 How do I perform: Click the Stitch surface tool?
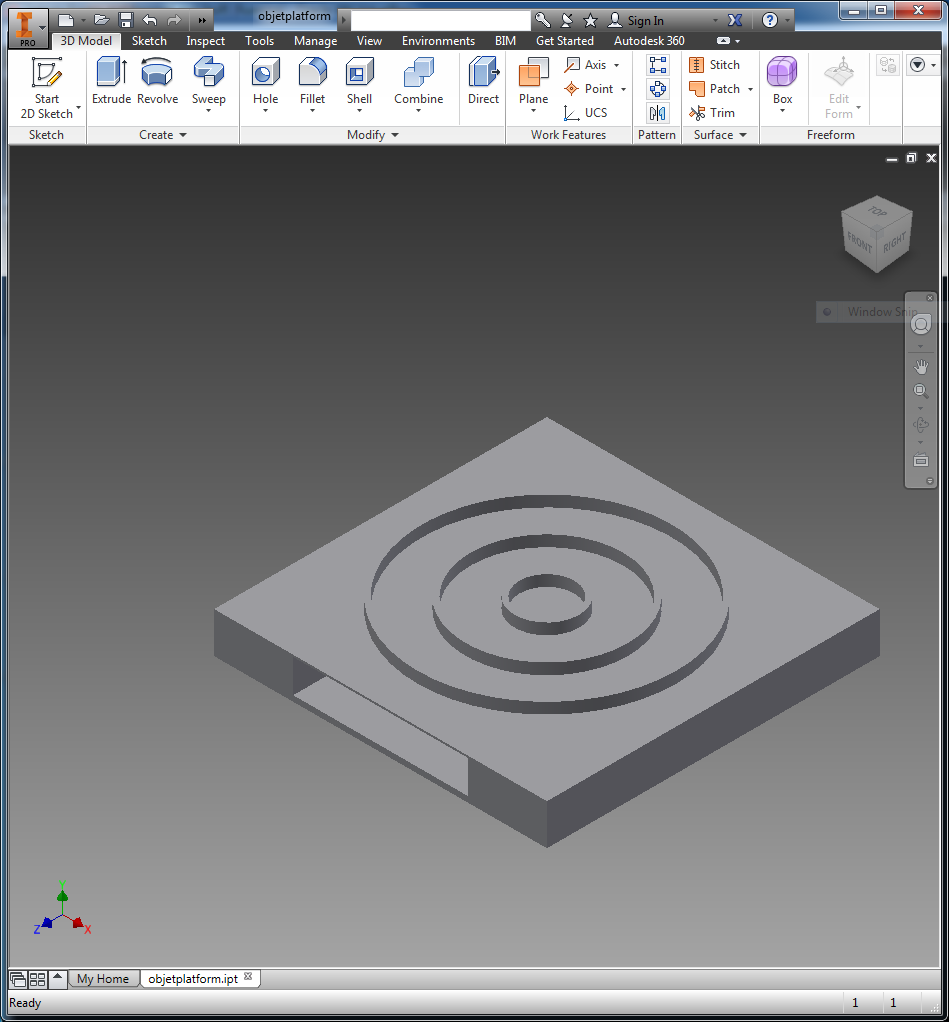point(714,65)
